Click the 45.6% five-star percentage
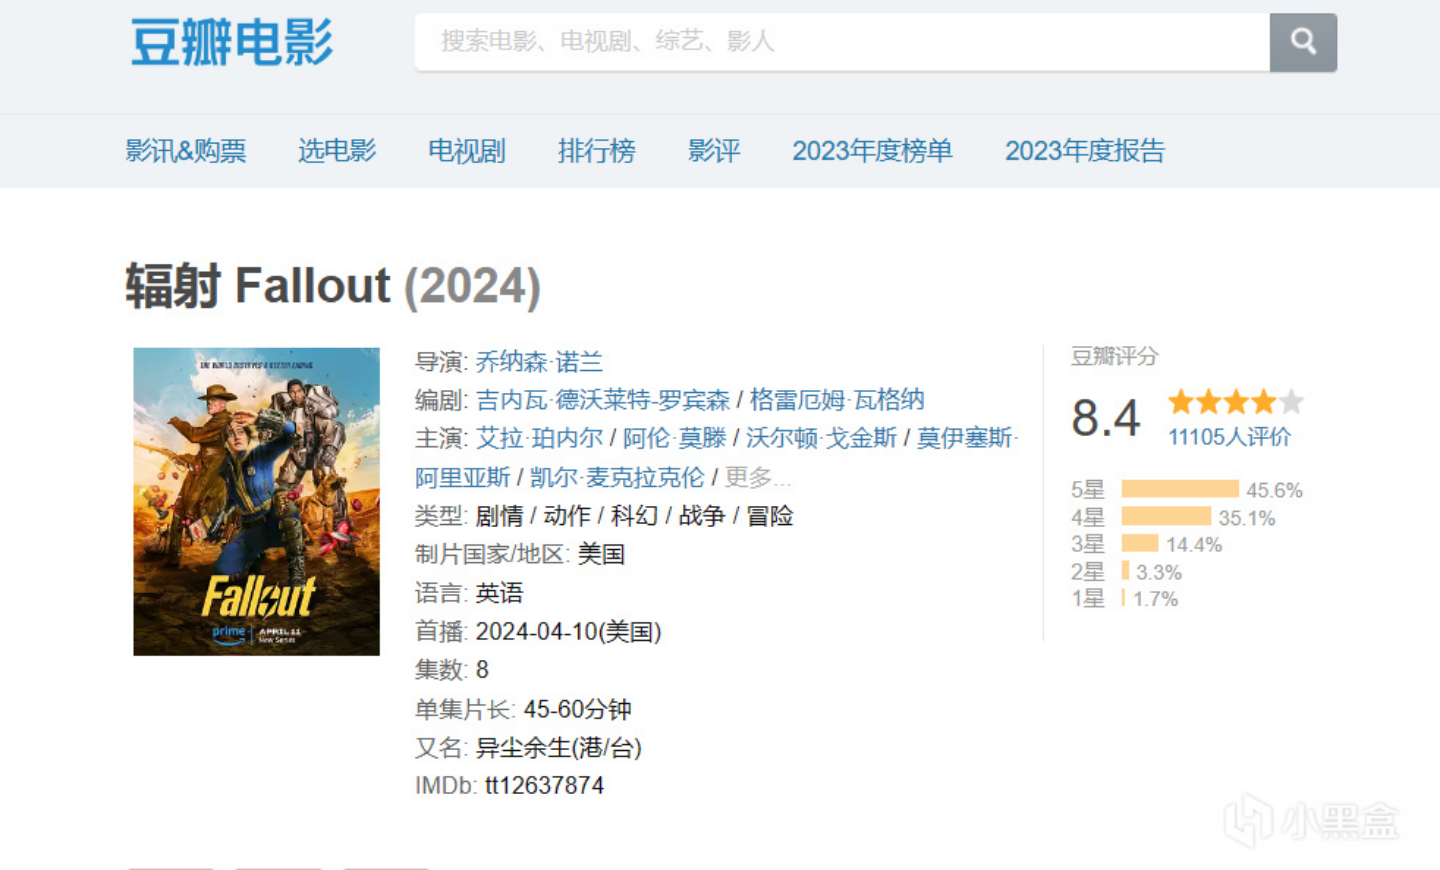1440x870 pixels. (1274, 490)
